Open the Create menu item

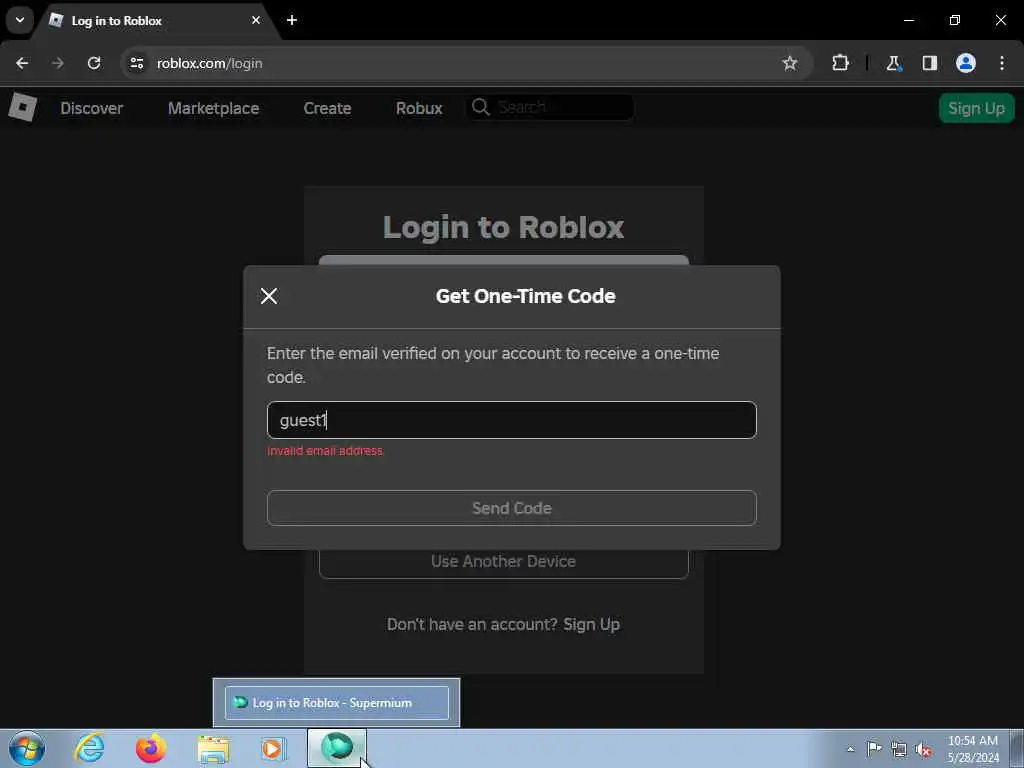pyautogui.click(x=327, y=108)
